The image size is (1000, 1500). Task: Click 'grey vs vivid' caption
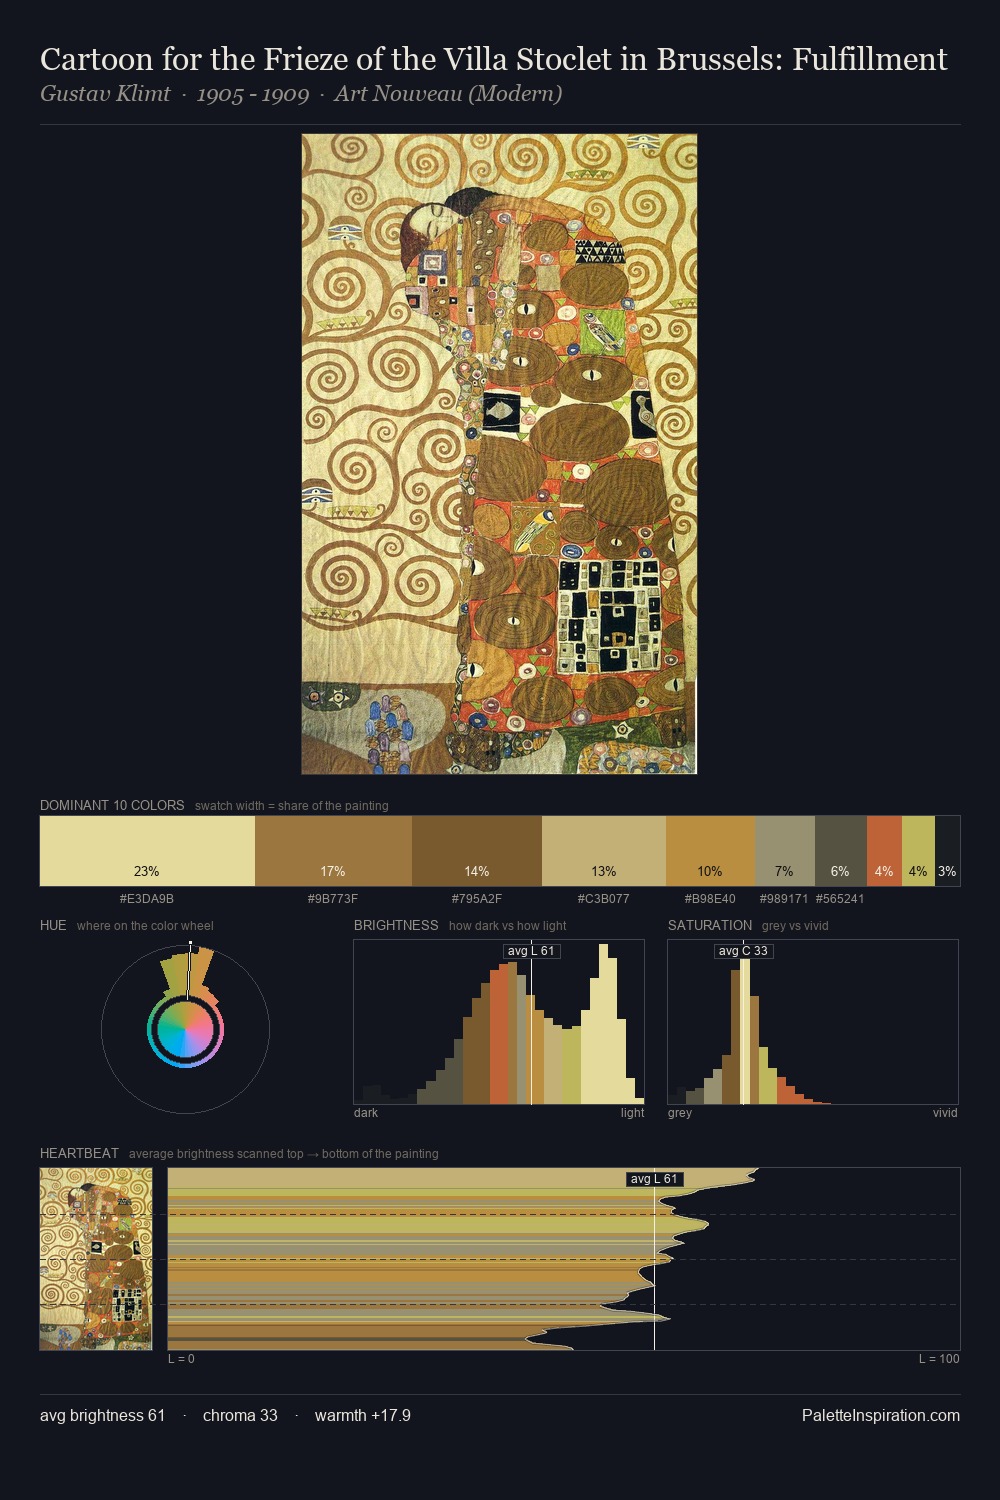click(x=795, y=926)
